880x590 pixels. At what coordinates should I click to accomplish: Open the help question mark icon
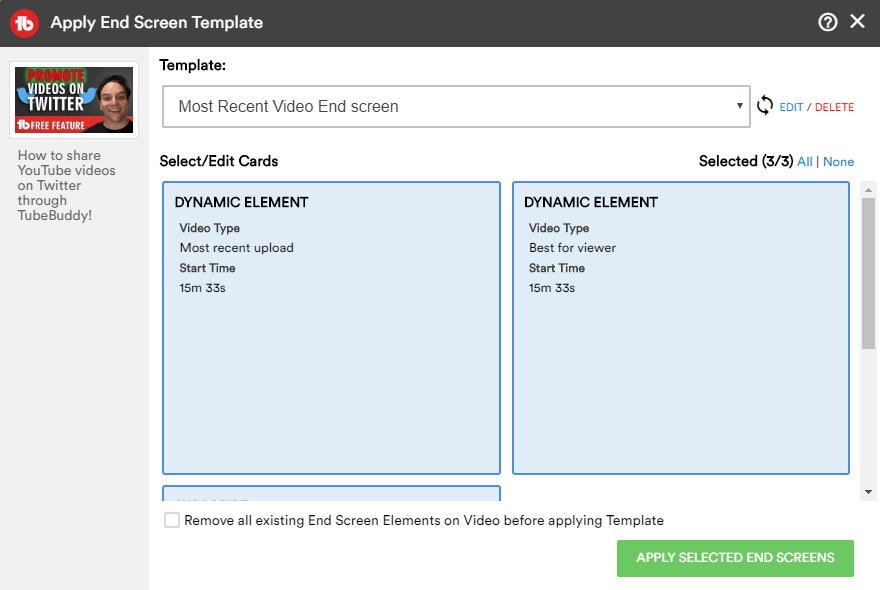click(x=827, y=22)
